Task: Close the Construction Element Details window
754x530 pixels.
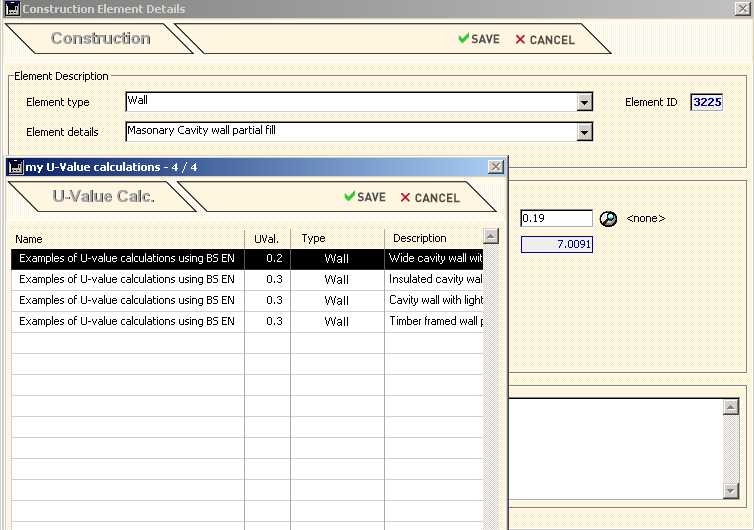Action: [x=742, y=8]
